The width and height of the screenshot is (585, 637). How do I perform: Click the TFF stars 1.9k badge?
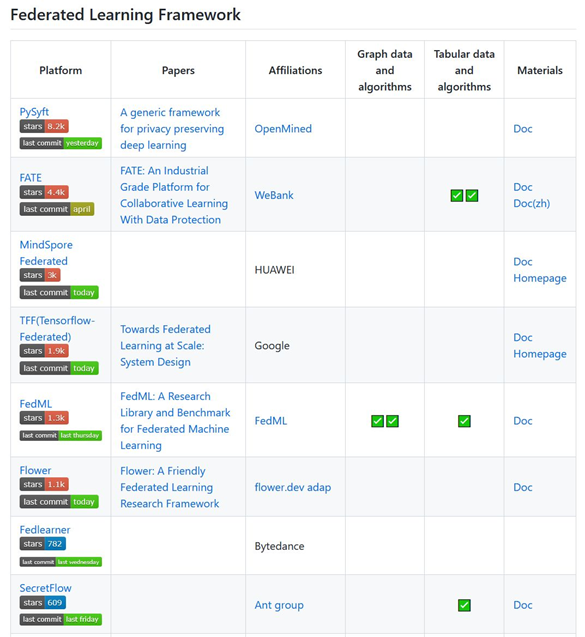point(44,351)
